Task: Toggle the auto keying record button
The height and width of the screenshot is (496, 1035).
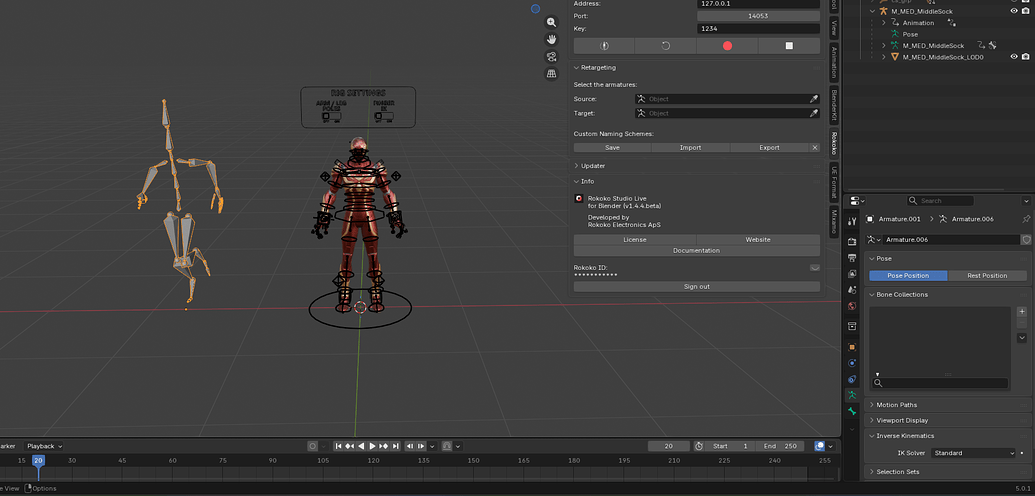Action: [x=313, y=446]
